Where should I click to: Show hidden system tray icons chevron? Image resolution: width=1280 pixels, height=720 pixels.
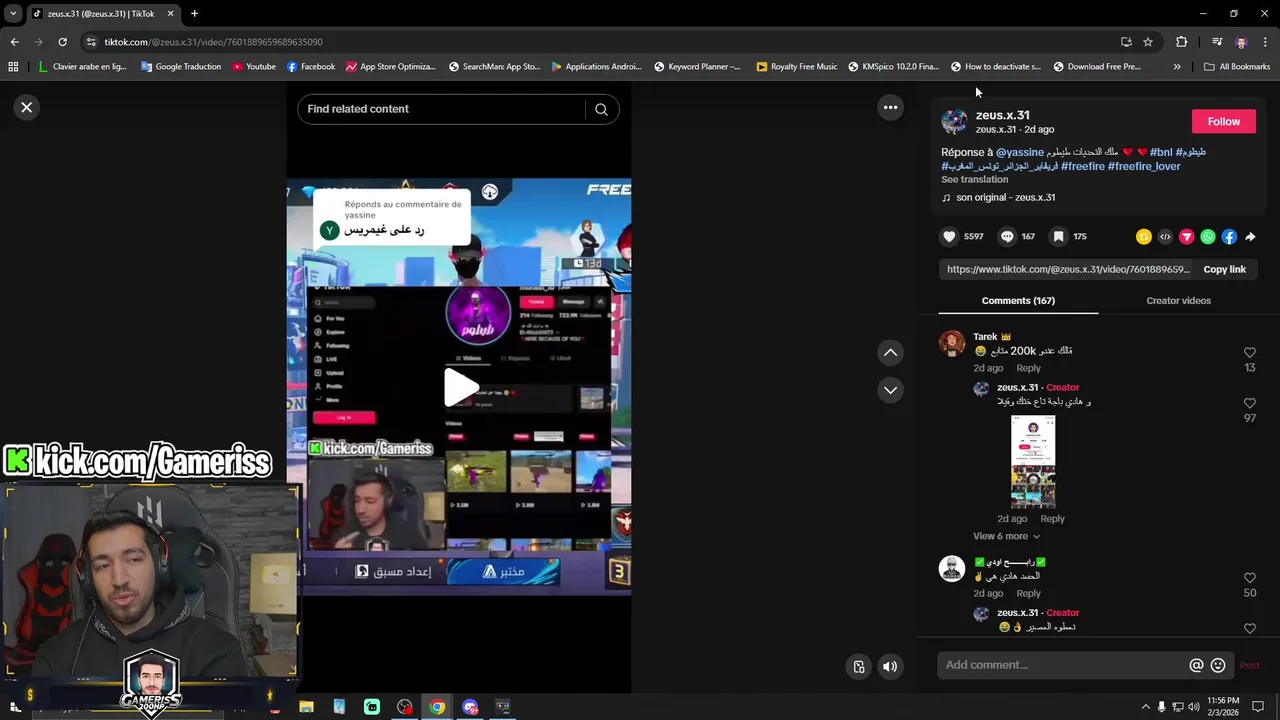pyautogui.click(x=1145, y=707)
